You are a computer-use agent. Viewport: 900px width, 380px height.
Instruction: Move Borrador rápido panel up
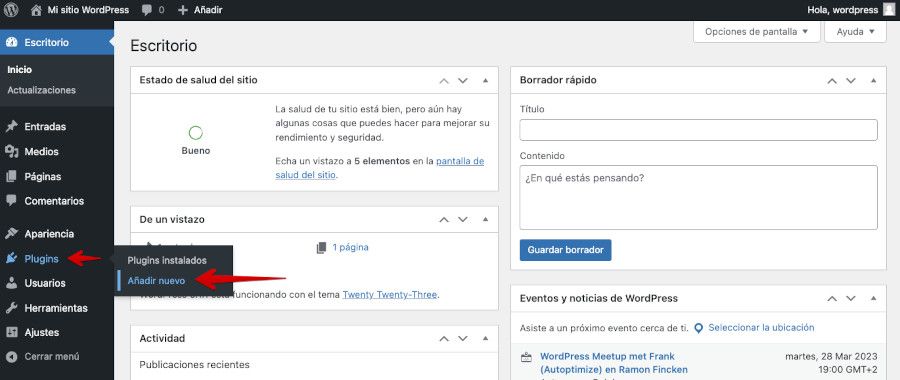point(832,81)
